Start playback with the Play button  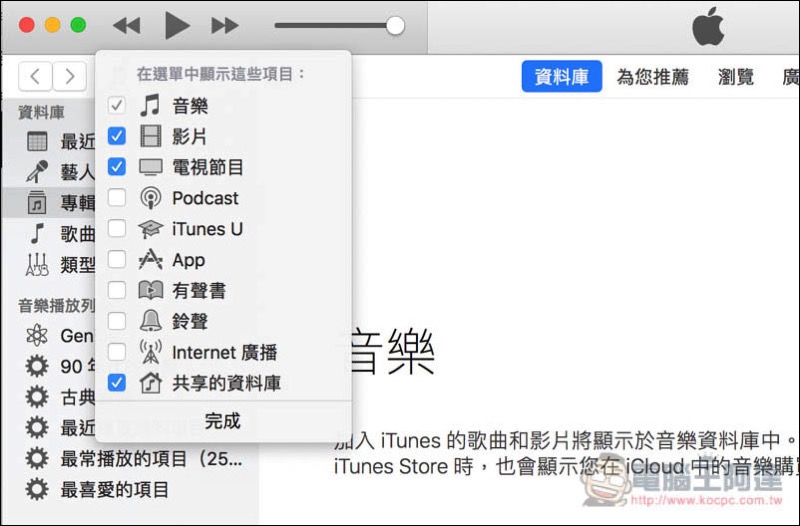[177, 25]
